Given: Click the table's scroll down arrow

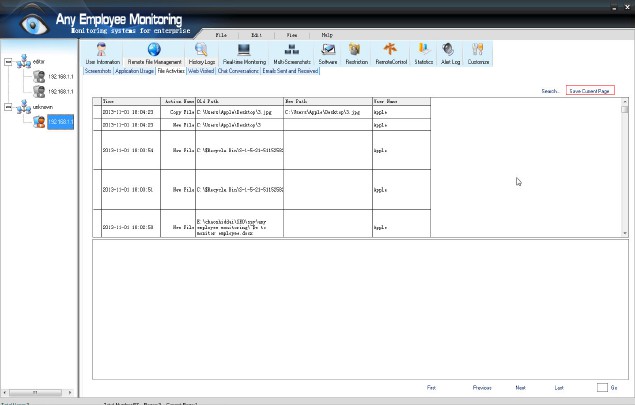Looking at the screenshot, I should click(x=625, y=233).
